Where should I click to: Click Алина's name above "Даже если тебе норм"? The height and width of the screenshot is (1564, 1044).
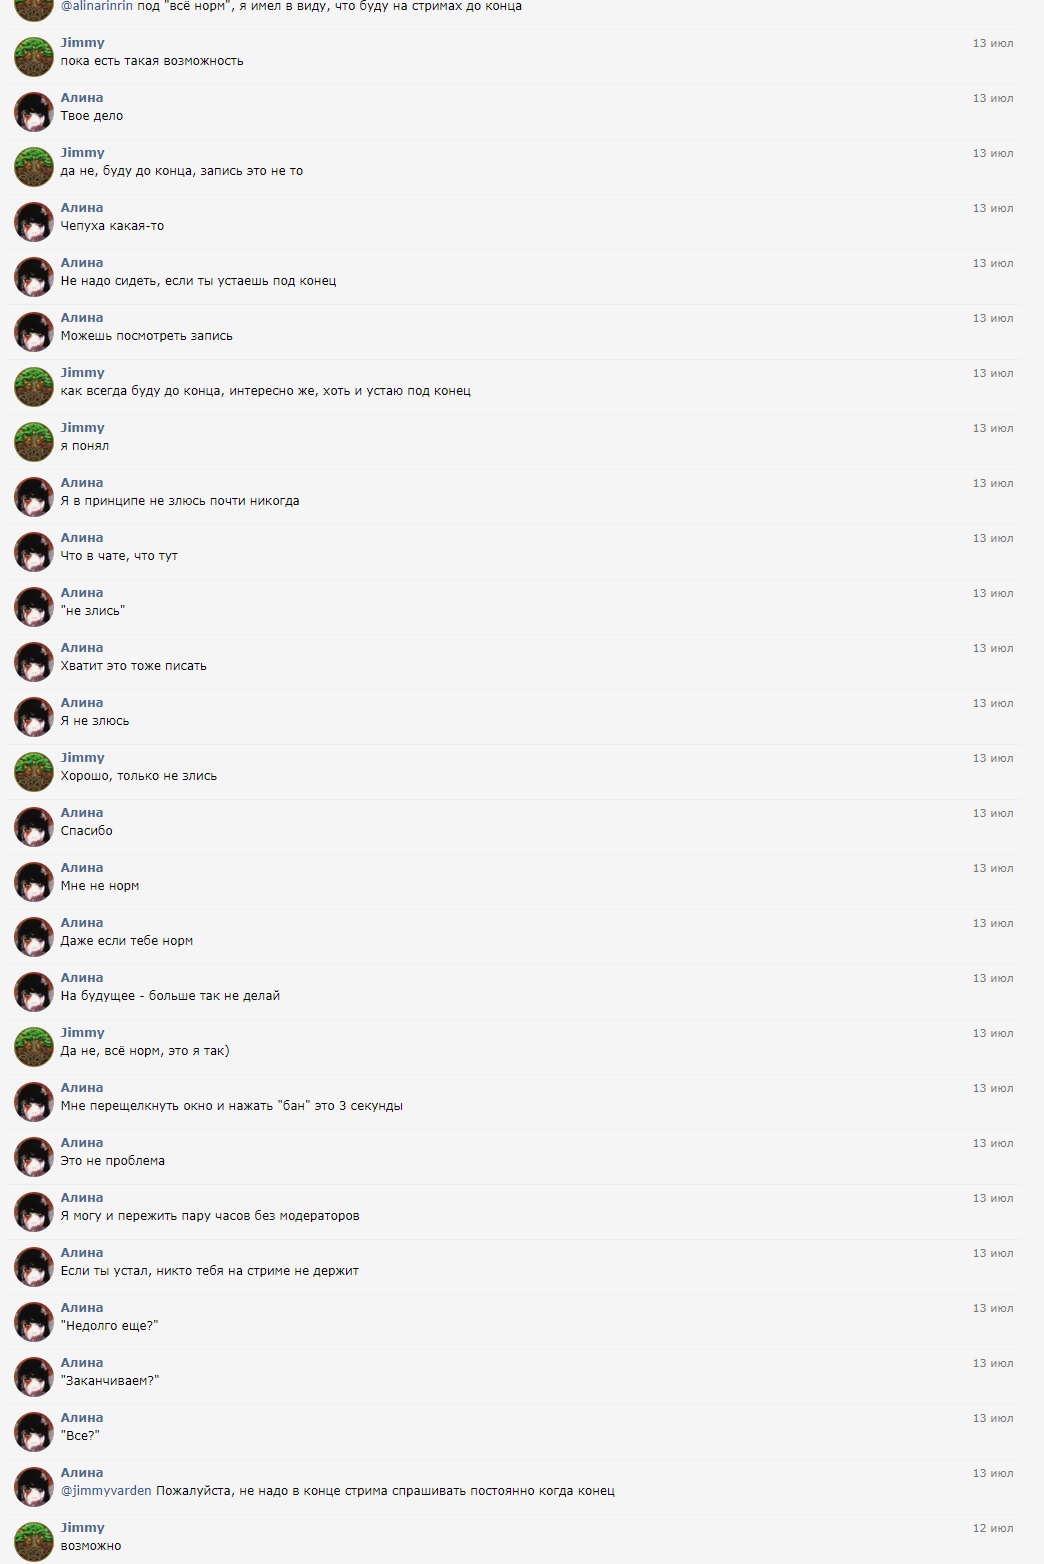(82, 923)
